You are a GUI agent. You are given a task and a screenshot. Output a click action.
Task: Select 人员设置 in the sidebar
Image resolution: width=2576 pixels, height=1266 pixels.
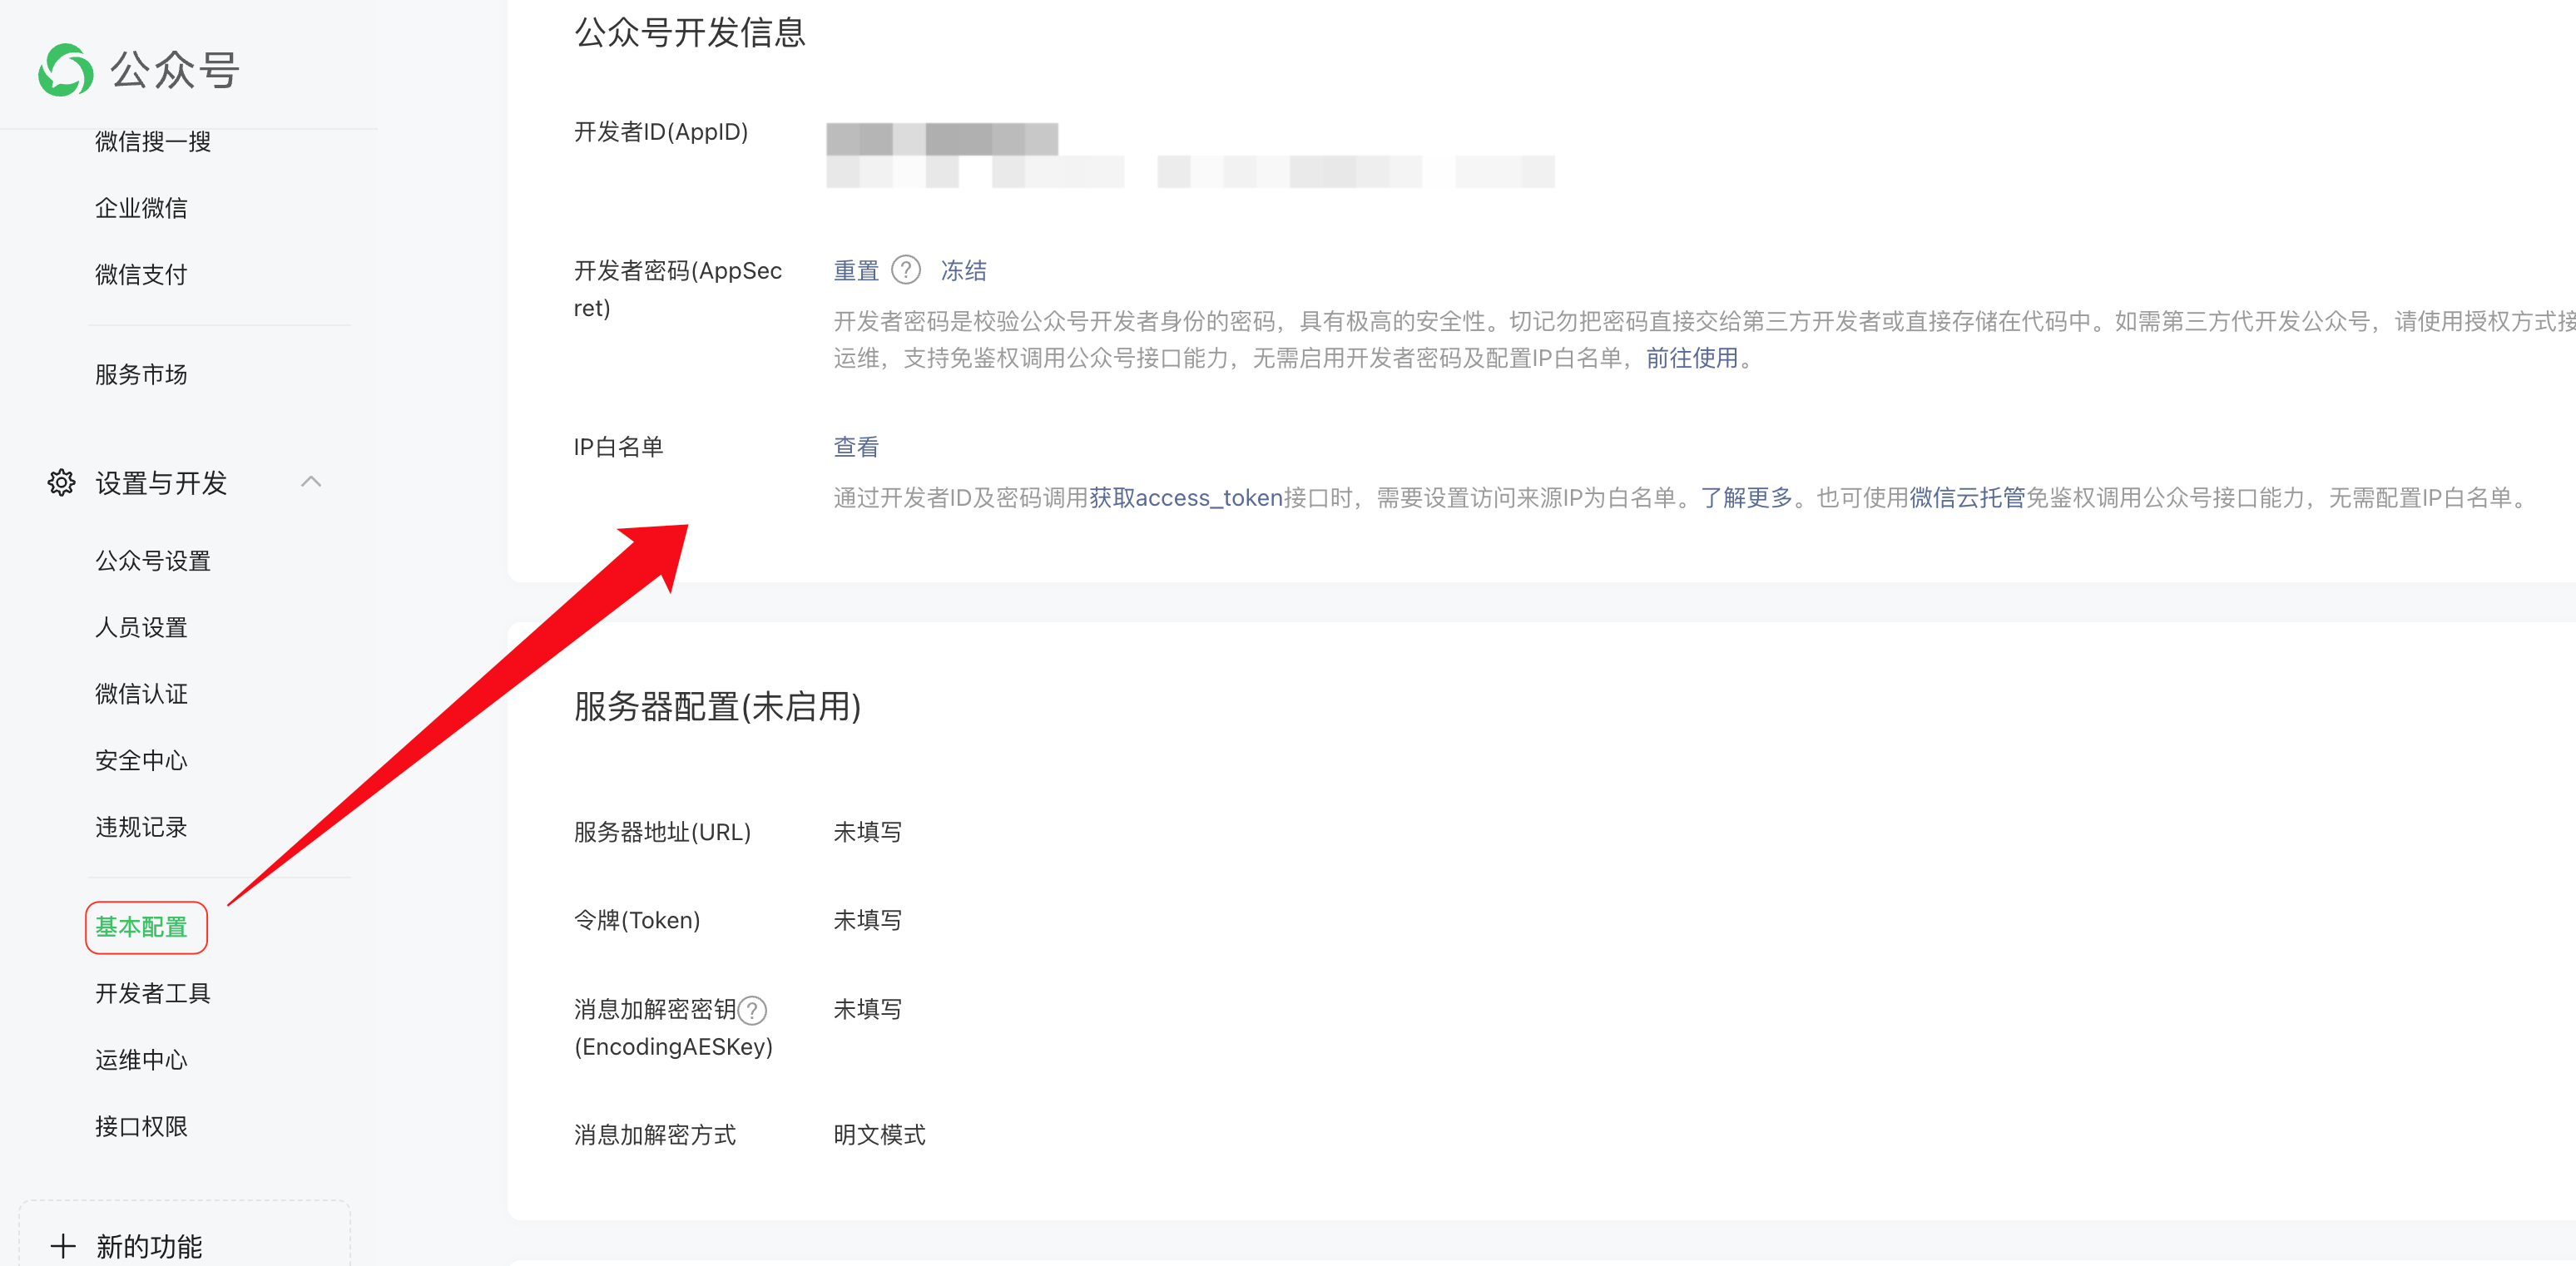tap(142, 627)
